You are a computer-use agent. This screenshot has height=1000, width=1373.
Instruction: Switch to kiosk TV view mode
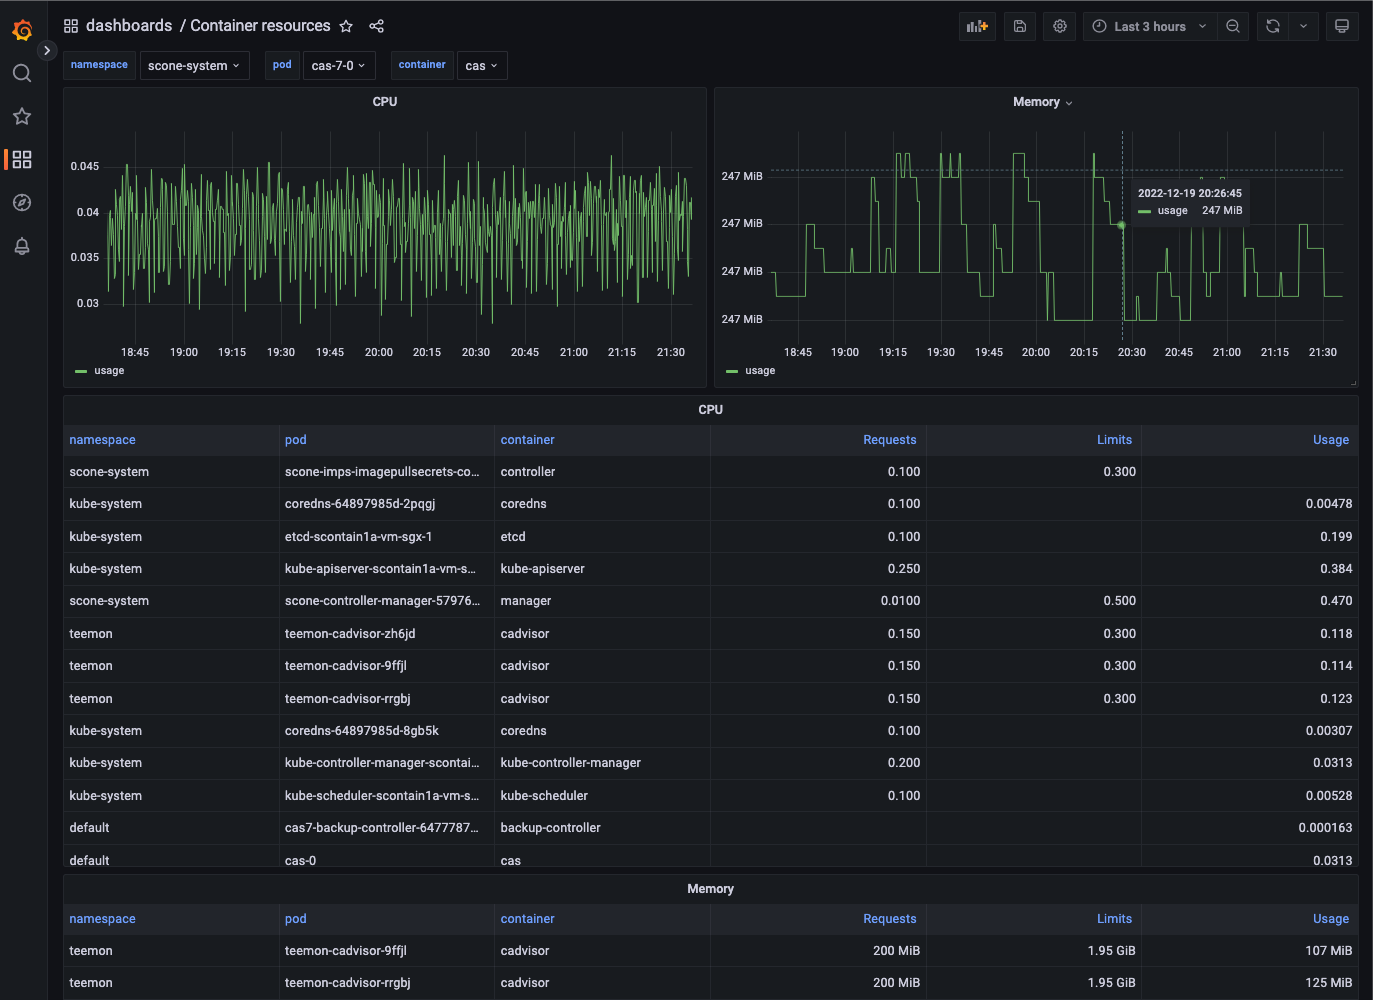[x=1342, y=26]
